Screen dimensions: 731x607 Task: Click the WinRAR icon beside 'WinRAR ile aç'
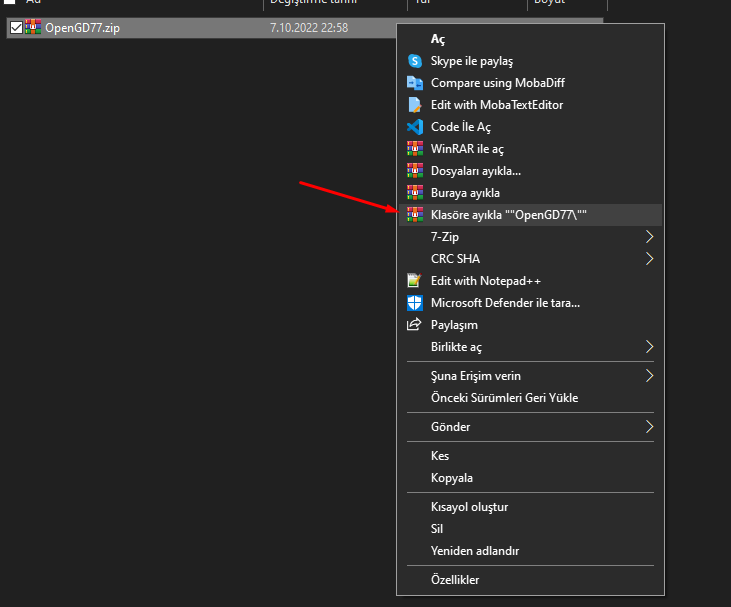pos(415,149)
